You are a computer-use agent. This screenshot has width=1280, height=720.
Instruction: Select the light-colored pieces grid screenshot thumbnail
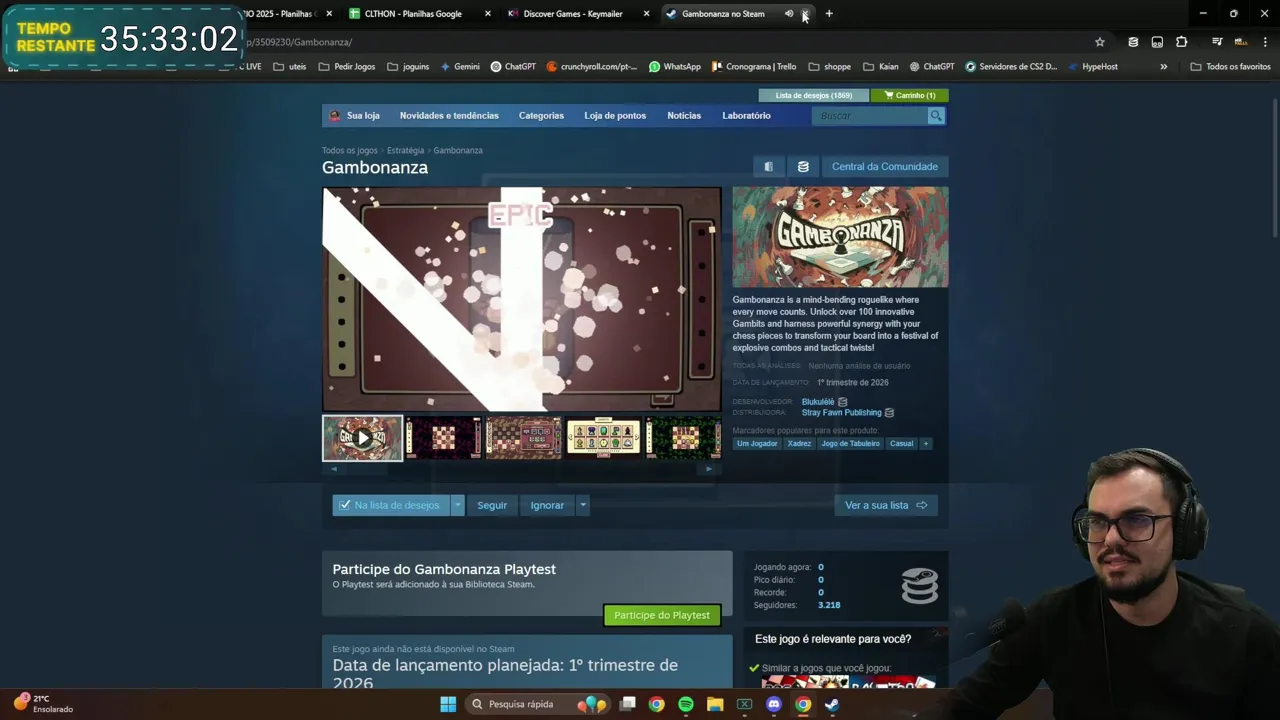coord(603,438)
